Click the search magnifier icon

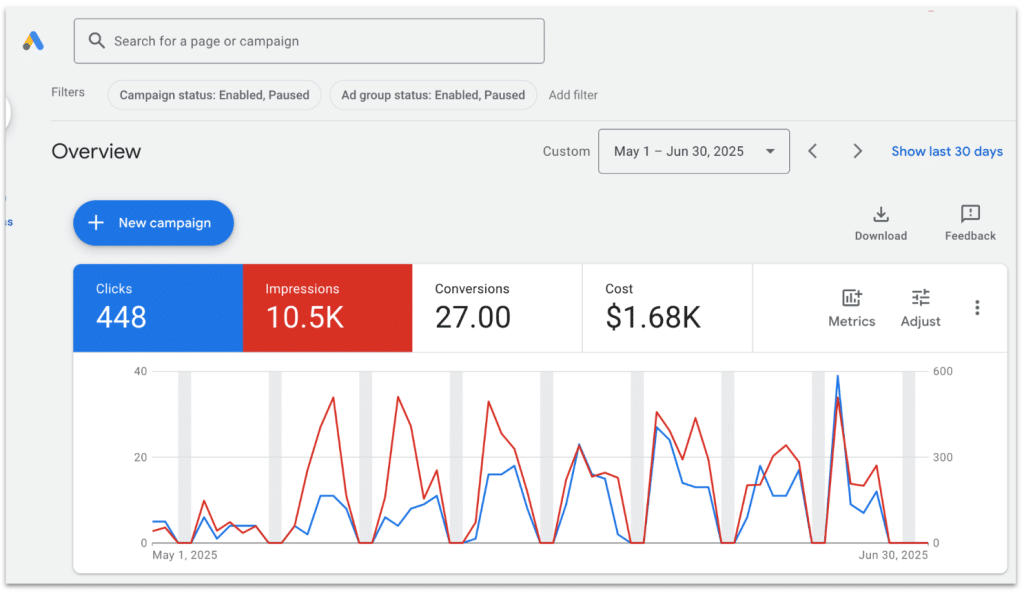97,41
